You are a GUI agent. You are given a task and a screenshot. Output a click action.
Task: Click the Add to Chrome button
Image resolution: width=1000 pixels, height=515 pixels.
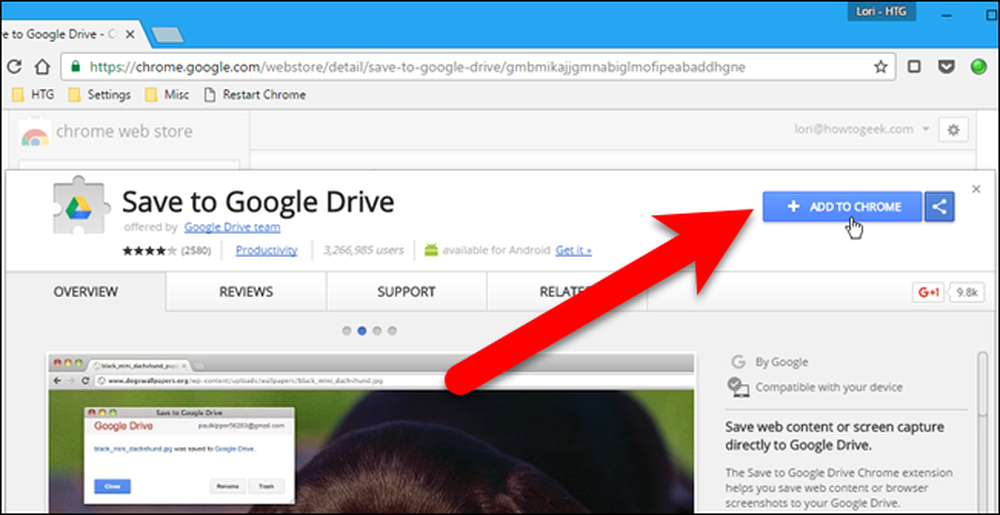coord(842,207)
